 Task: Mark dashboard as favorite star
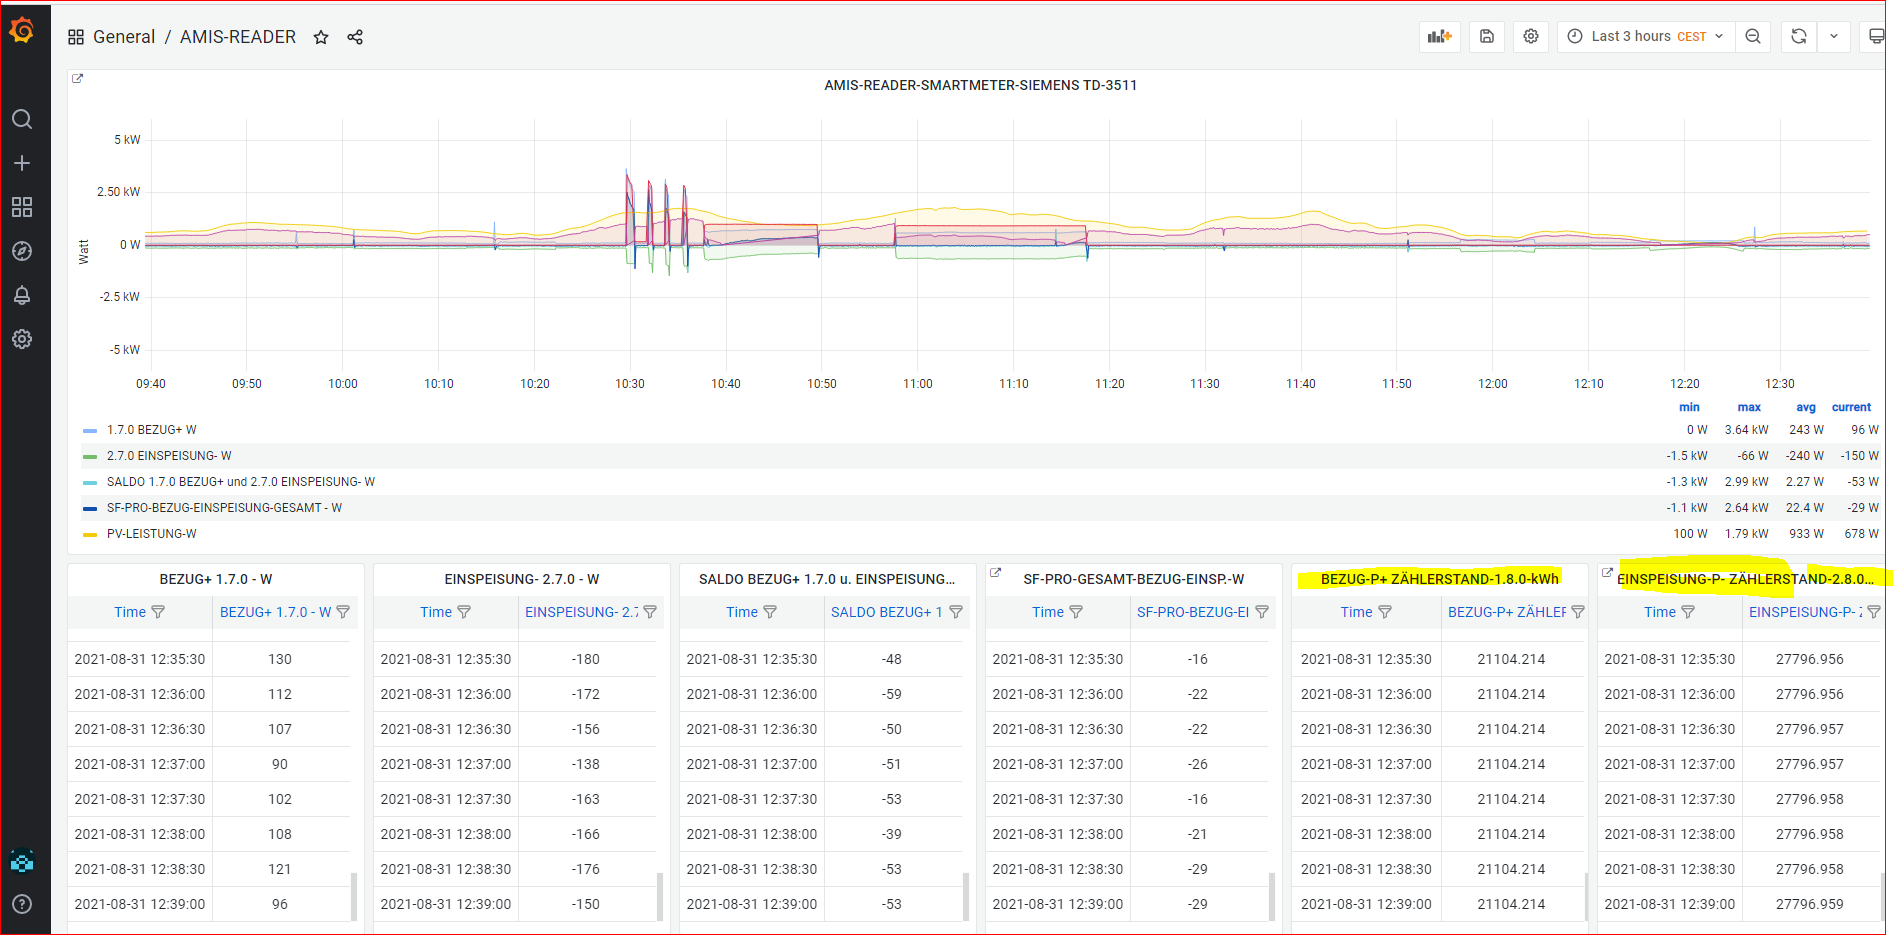pos(321,37)
